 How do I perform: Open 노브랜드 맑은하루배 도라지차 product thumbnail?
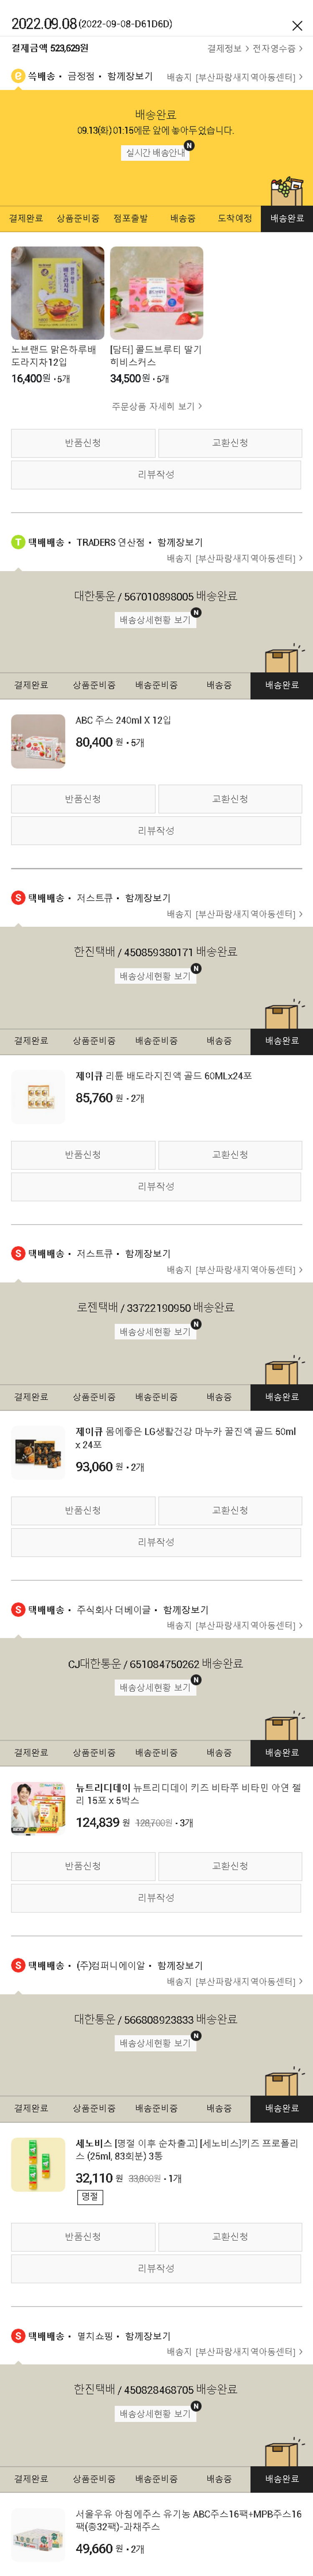(x=57, y=293)
